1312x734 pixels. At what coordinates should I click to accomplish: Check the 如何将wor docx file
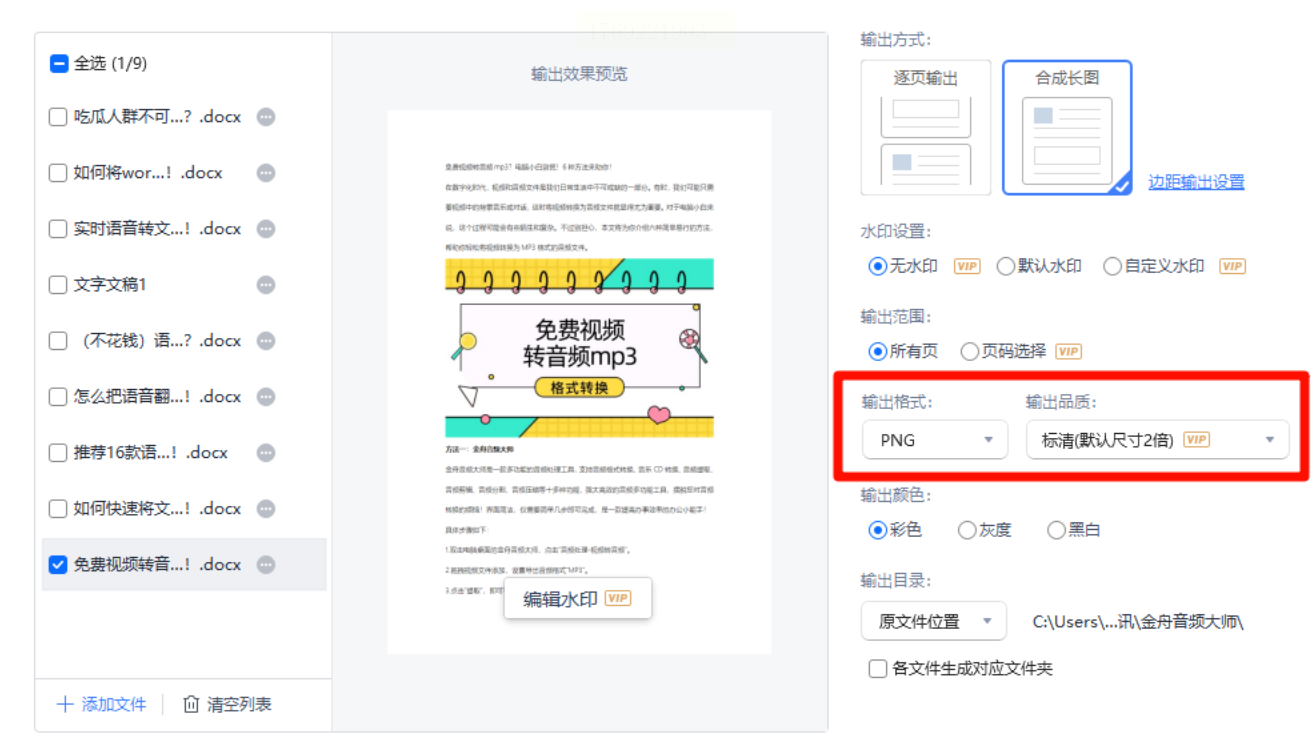coord(58,173)
